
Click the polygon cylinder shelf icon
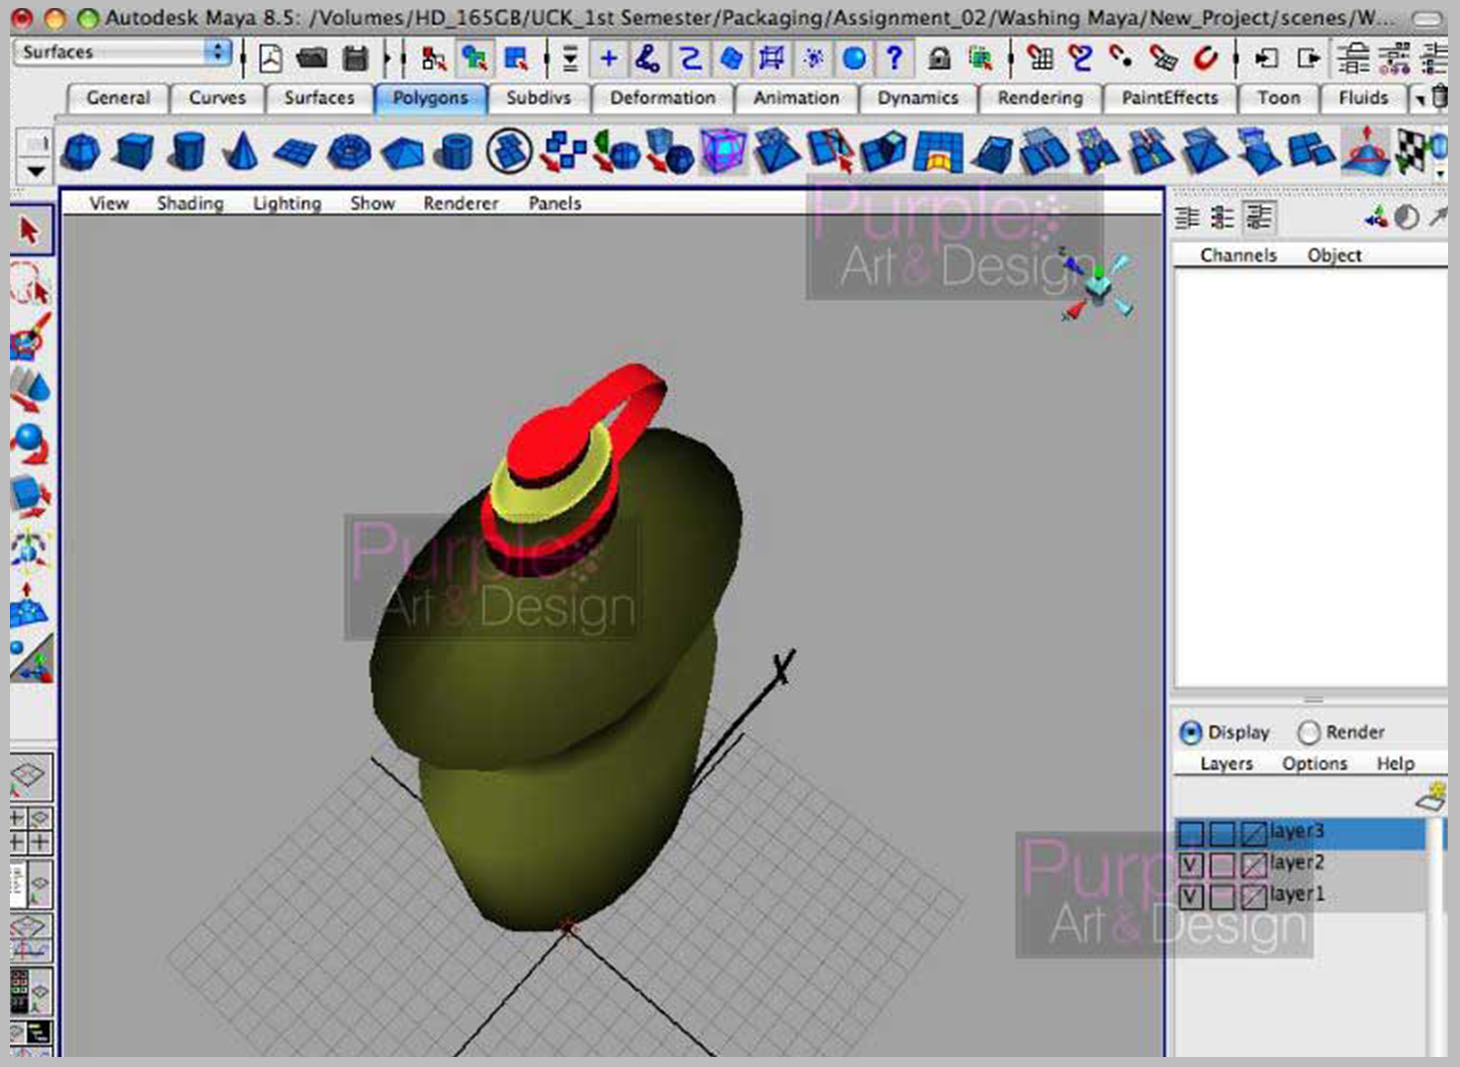[x=187, y=152]
